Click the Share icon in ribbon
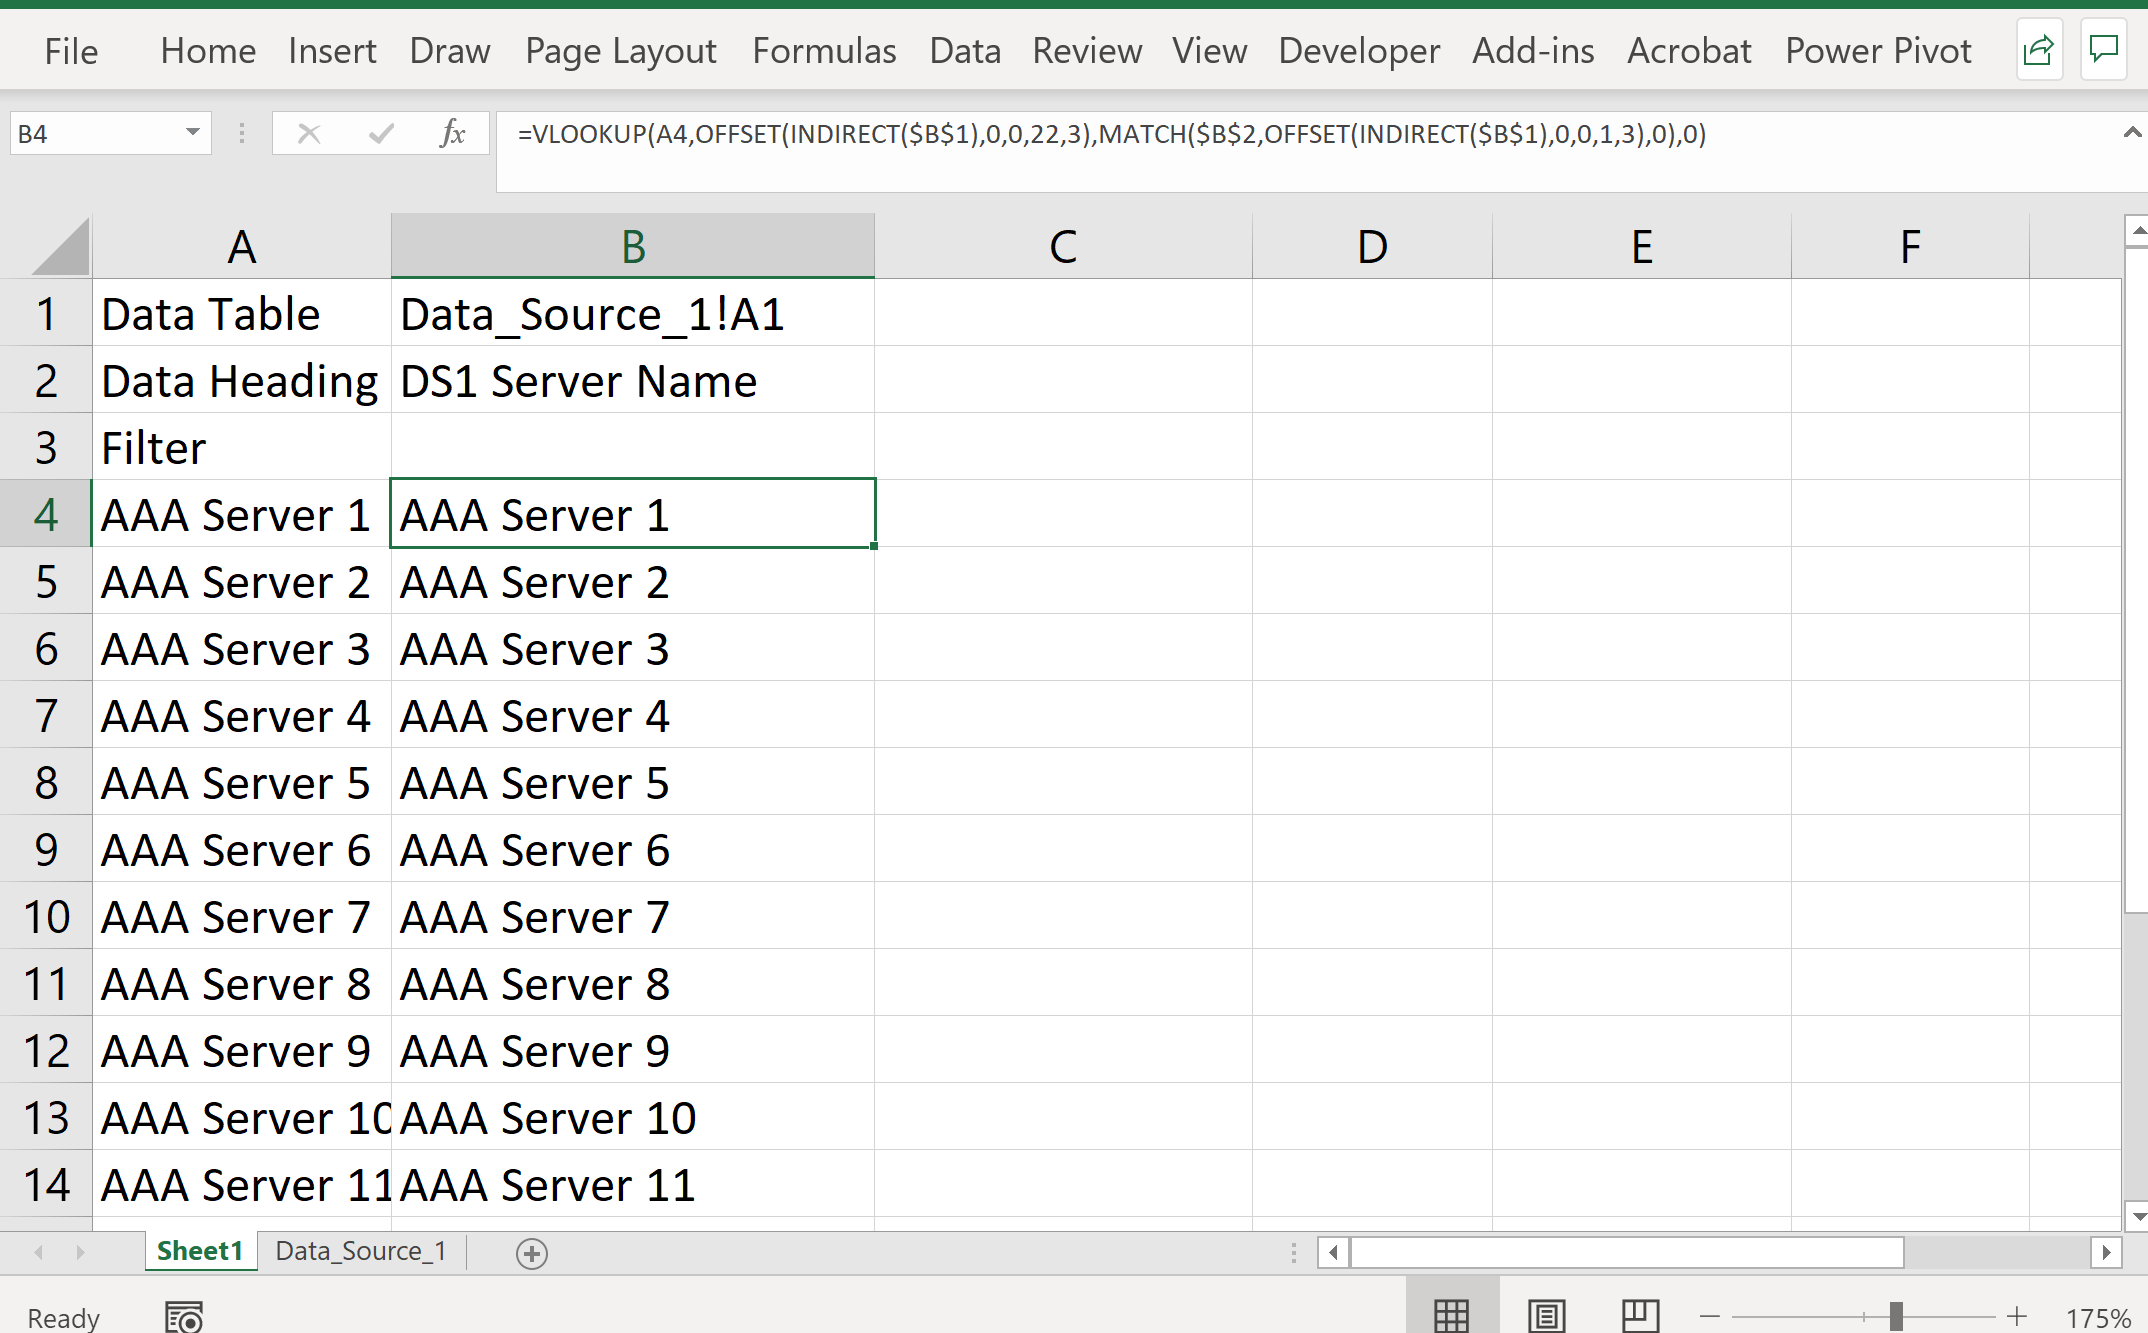Screen dimensions: 2148x1333 tap(2038, 50)
